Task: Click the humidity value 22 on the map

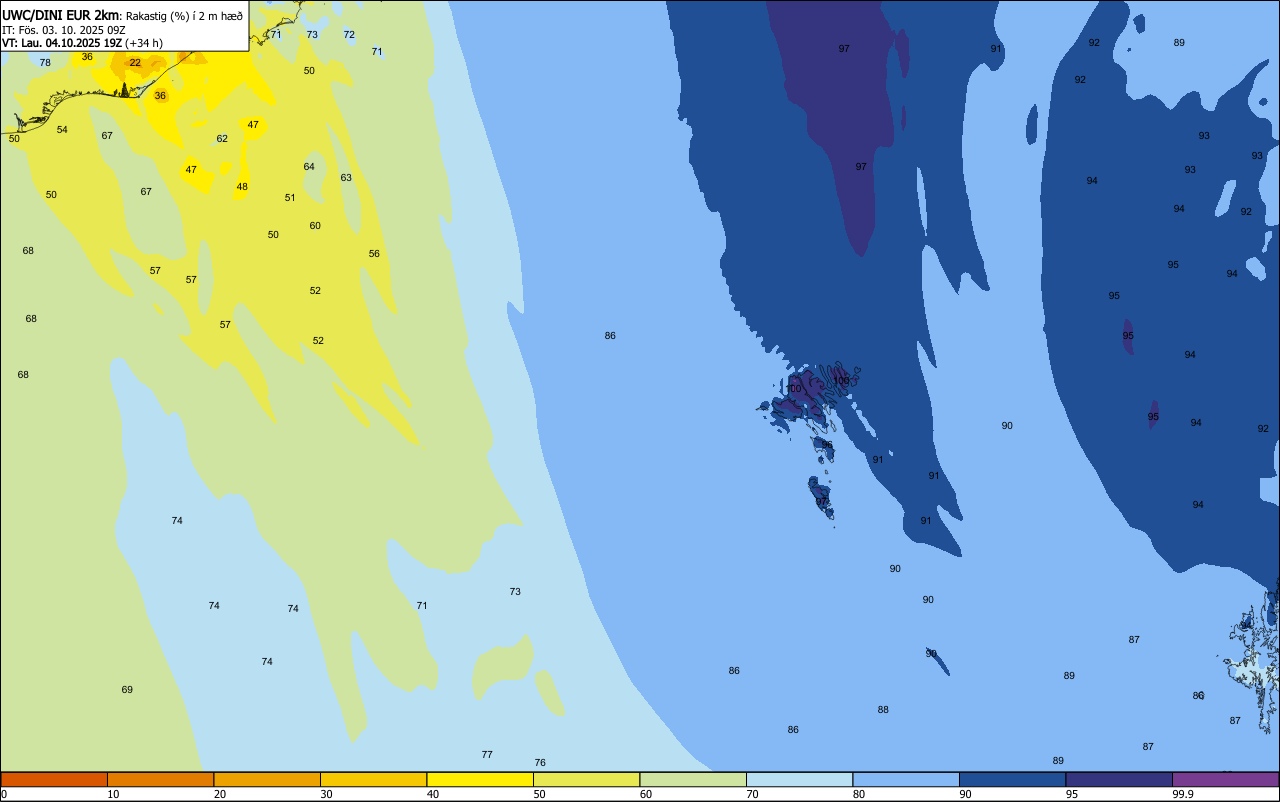Action: 135,62
